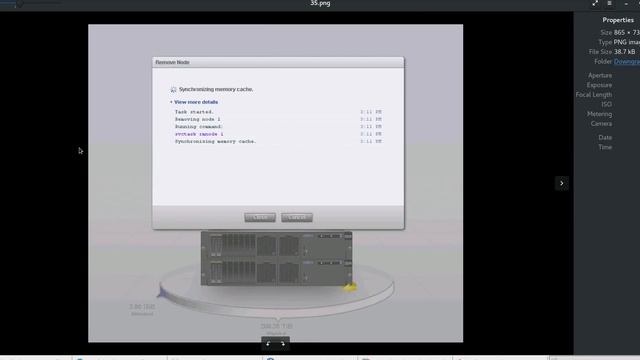Click the Aperture label in Properties
This screenshot has height=360, width=640.
point(600,76)
